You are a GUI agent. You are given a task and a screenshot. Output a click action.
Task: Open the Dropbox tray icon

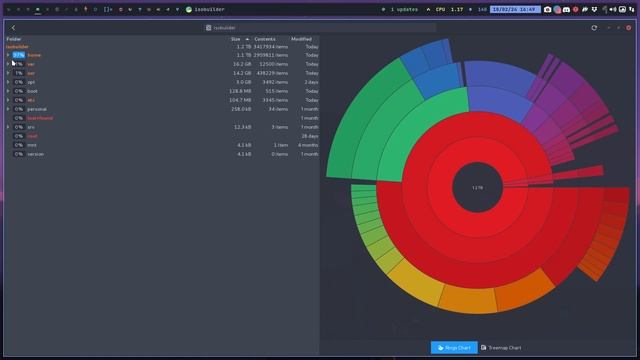coord(594,9)
